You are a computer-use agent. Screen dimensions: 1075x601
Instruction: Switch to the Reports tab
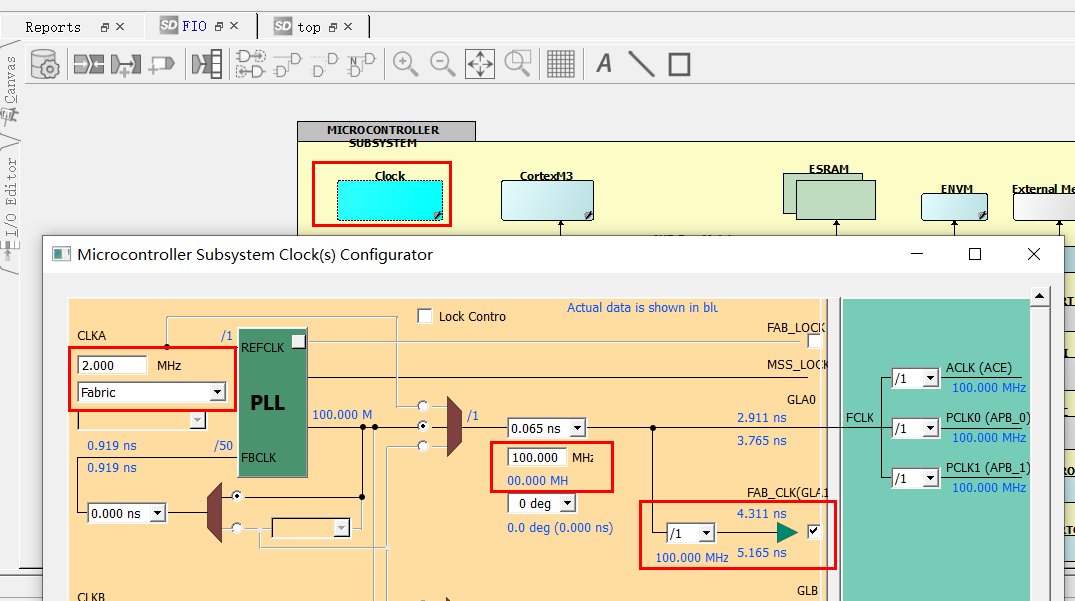(50, 26)
